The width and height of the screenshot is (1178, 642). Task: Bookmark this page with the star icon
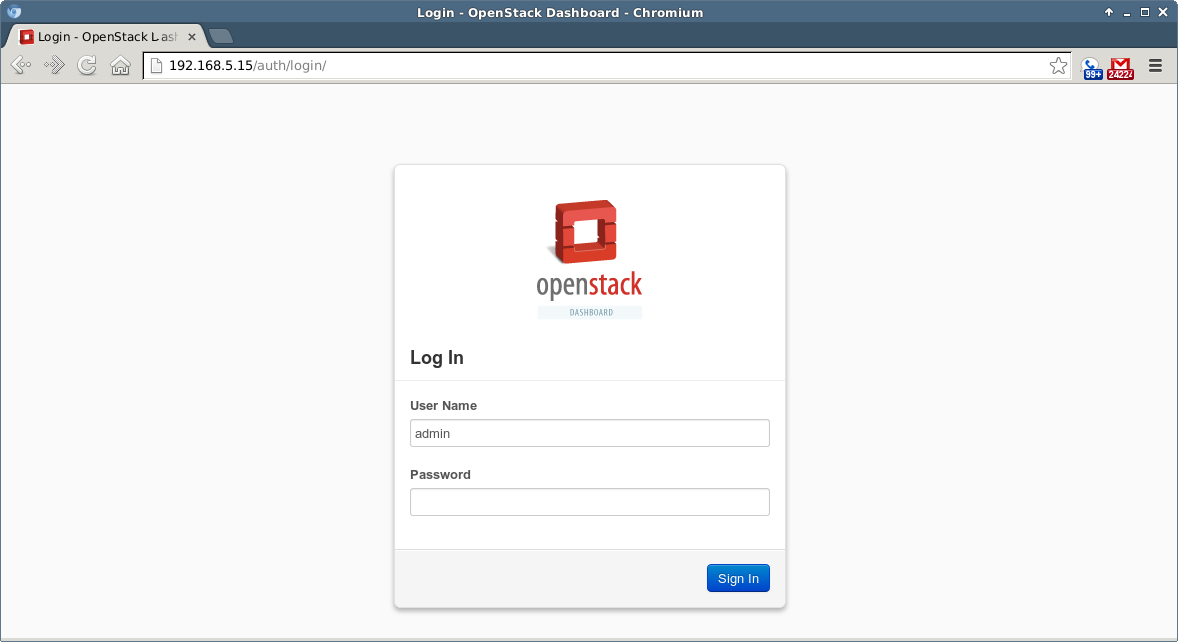(1058, 66)
